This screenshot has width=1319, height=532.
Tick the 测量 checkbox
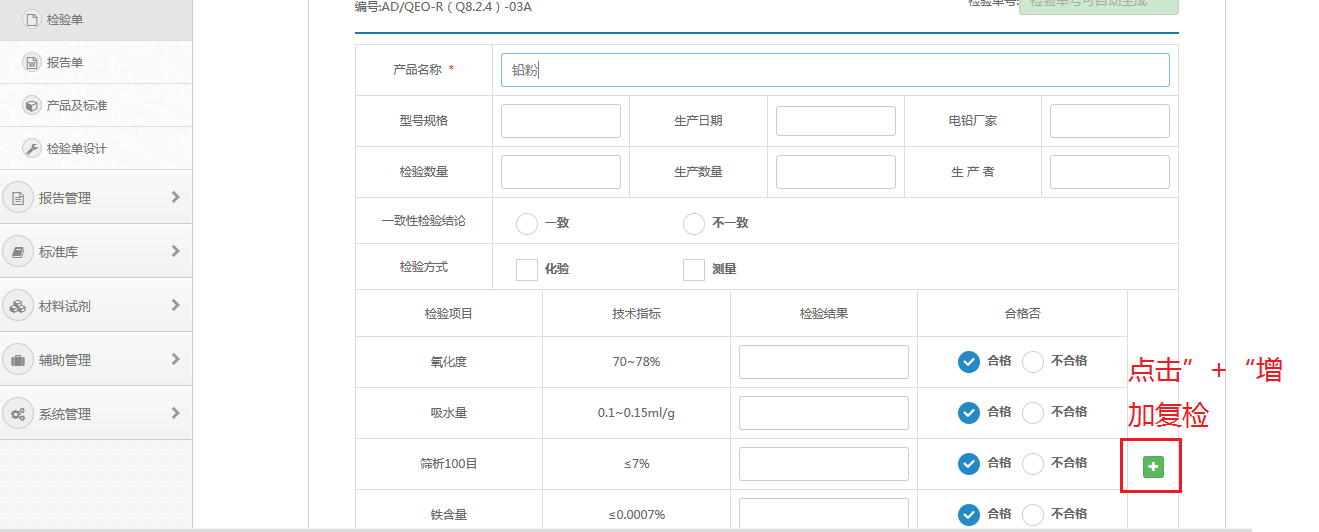[x=694, y=270]
